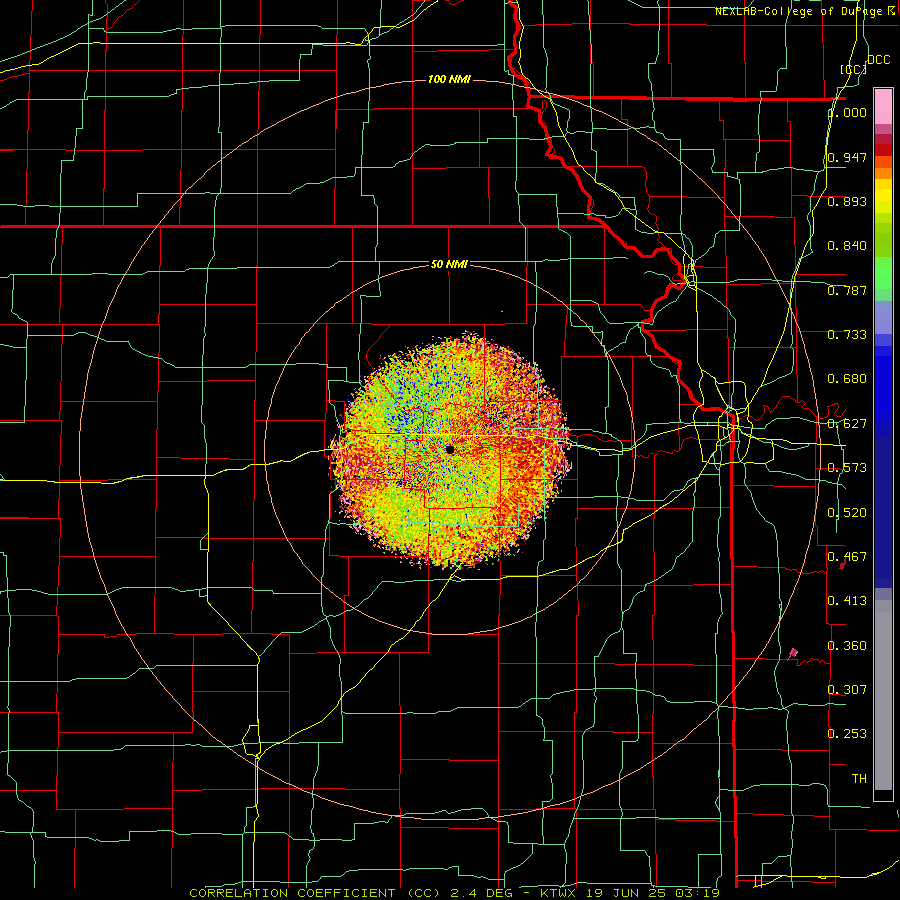Image resolution: width=900 pixels, height=900 pixels.
Task: Click the [CC] label above the color bar
Action: point(854,69)
